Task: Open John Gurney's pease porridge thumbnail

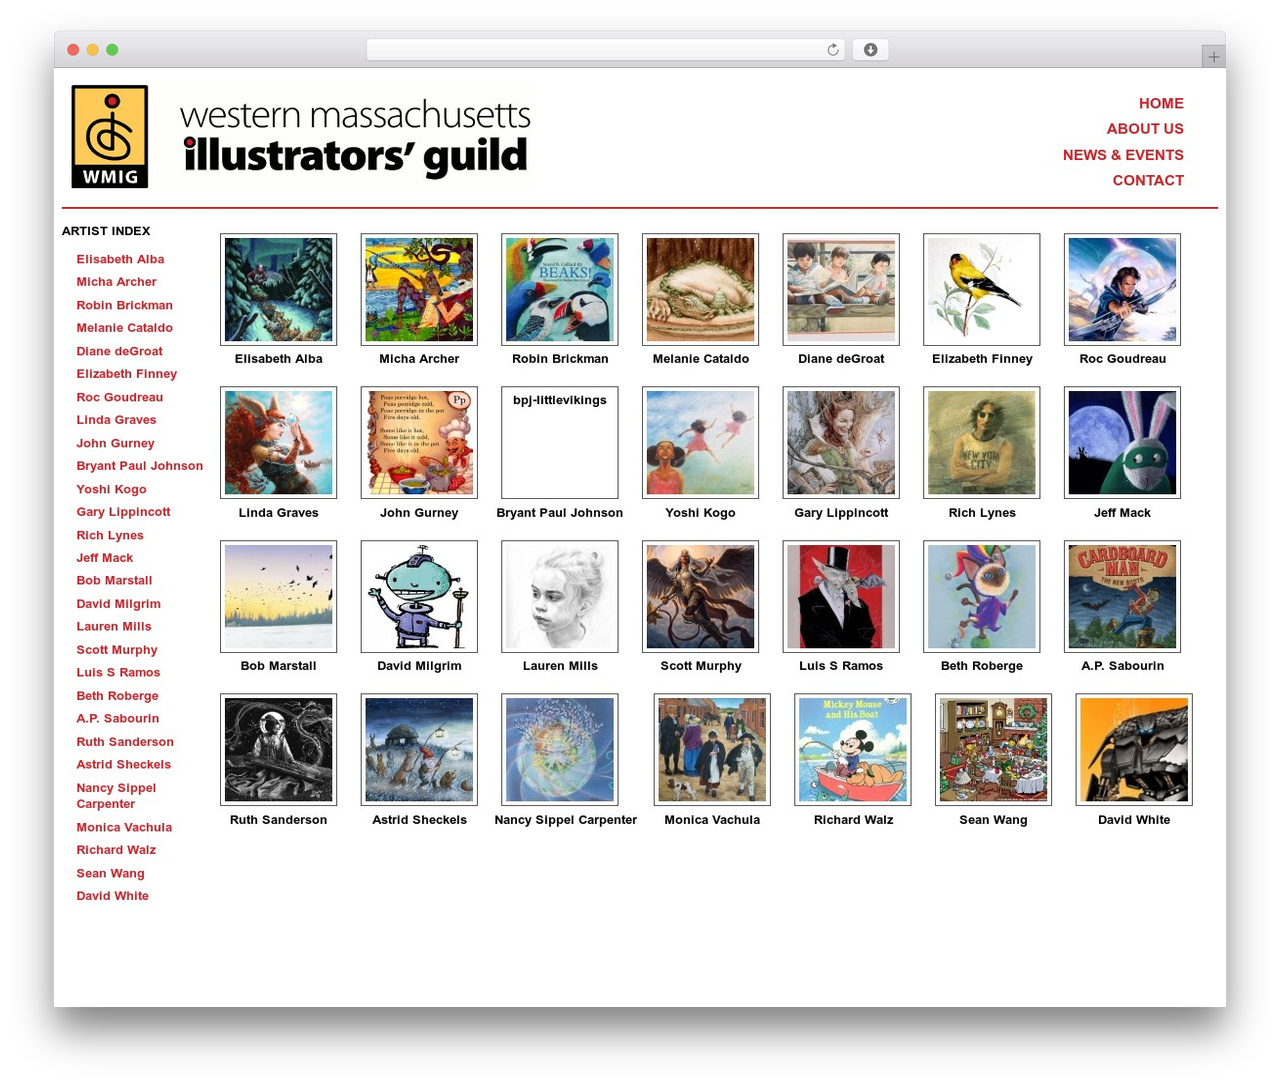Action: click(419, 443)
